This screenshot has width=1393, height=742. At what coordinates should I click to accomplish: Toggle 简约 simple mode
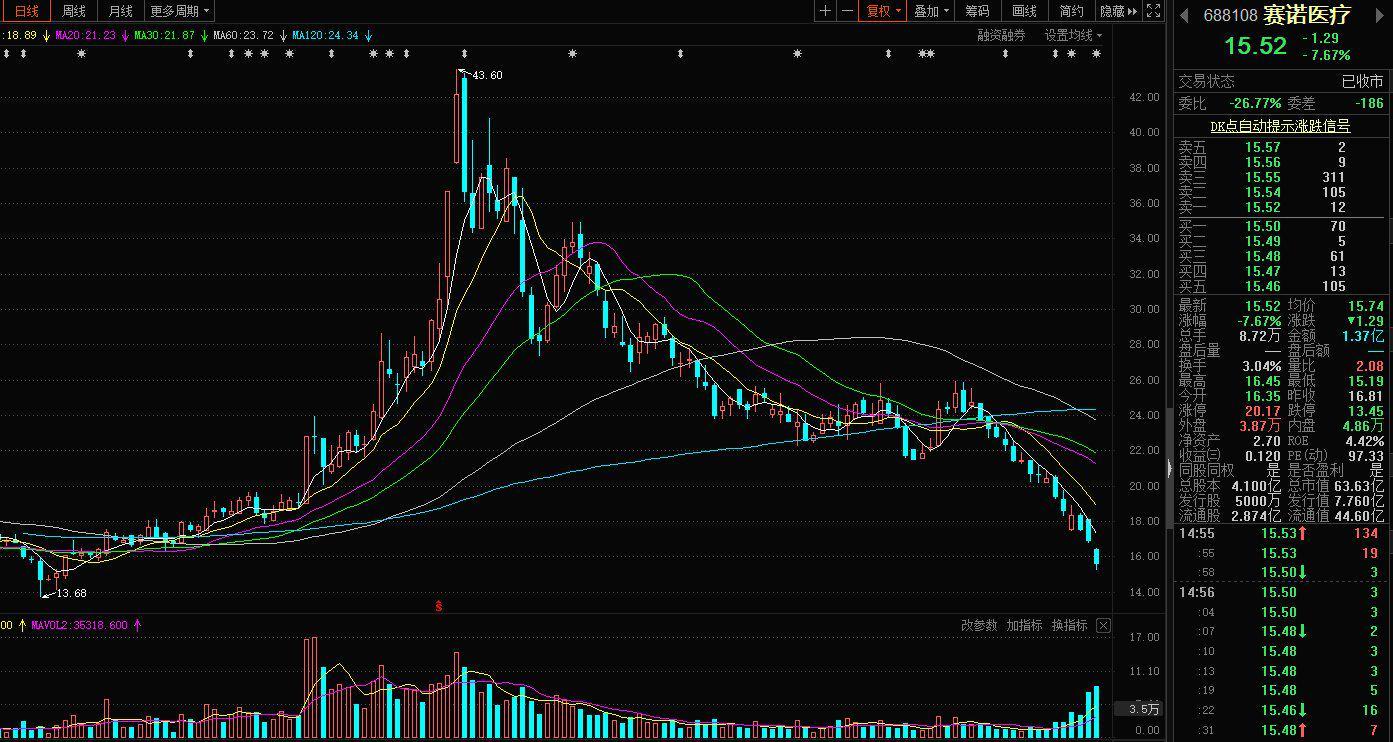(x=1071, y=11)
